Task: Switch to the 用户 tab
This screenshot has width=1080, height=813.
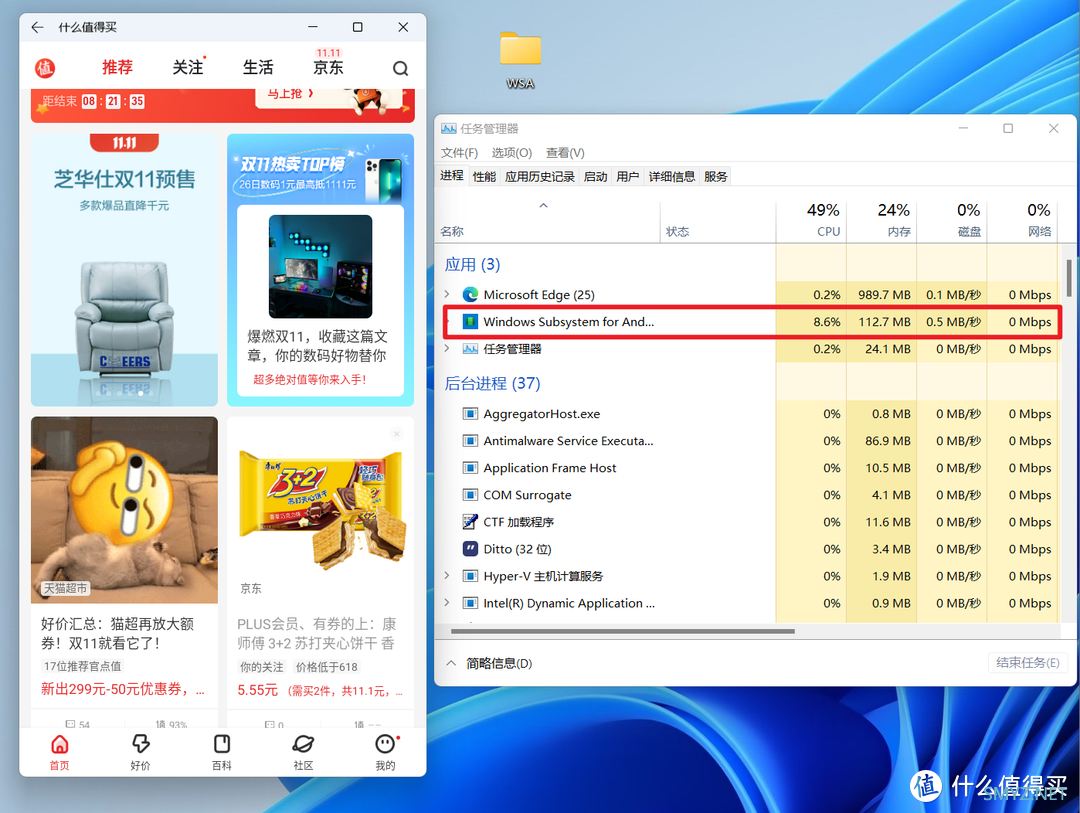Action: coord(627,177)
